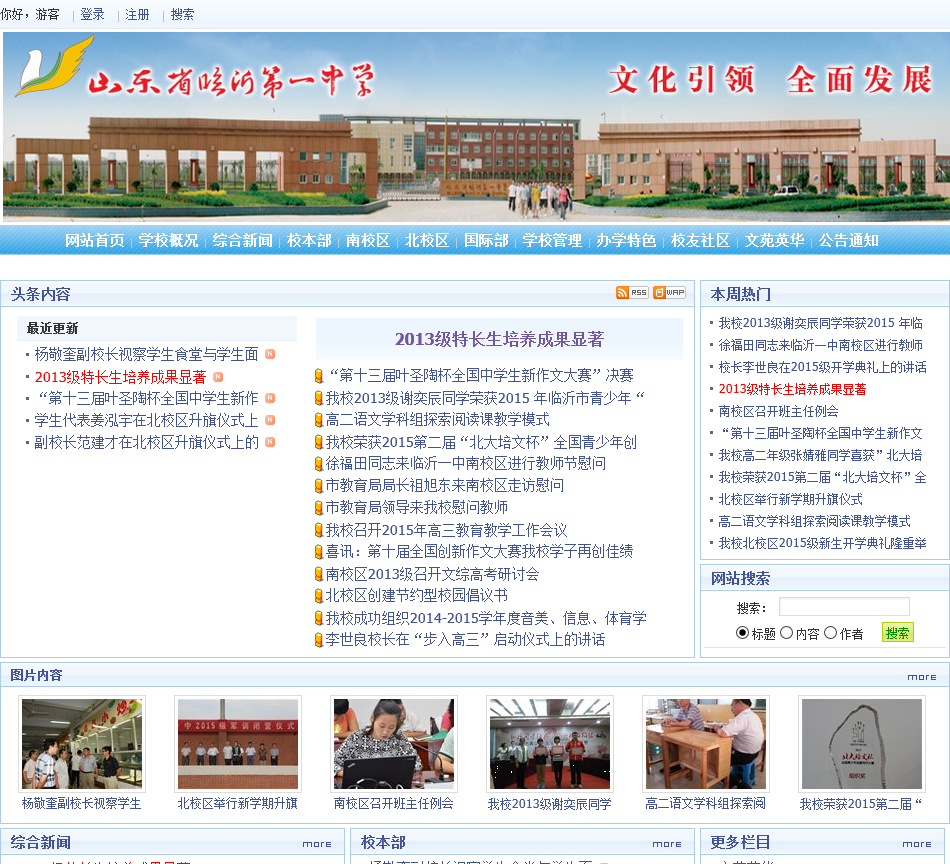The image size is (950, 864).
Task: Click the 登录 link at top
Action: 92,15
